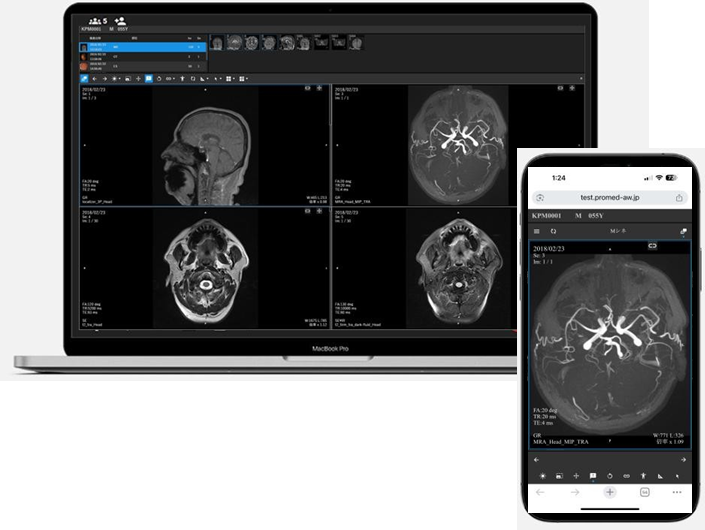Open the browser tabs counter on phone
This screenshot has height=530, width=705.
pyautogui.click(x=645, y=492)
